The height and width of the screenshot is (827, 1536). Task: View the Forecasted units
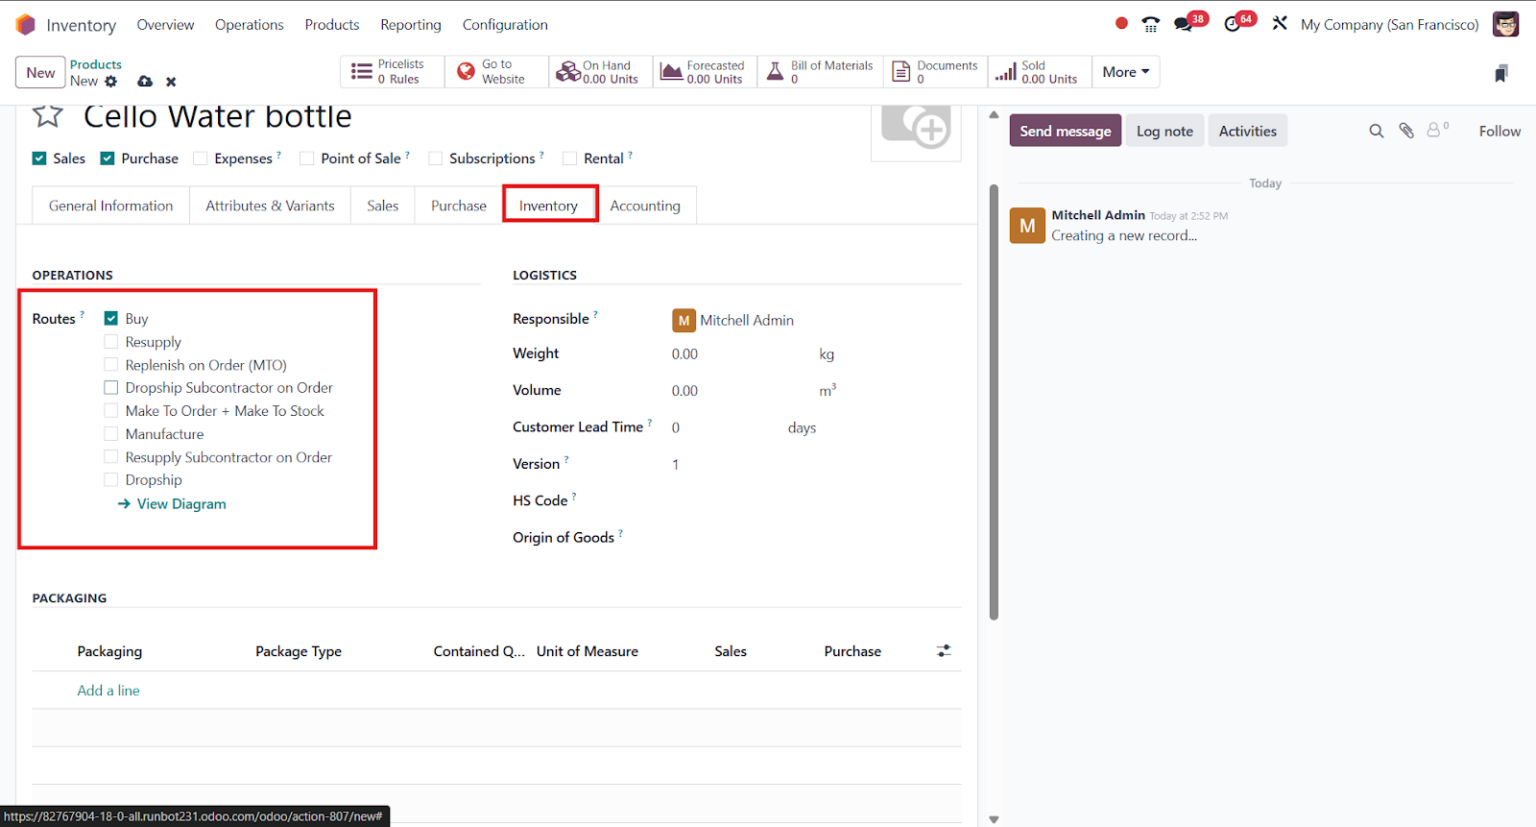tap(705, 71)
